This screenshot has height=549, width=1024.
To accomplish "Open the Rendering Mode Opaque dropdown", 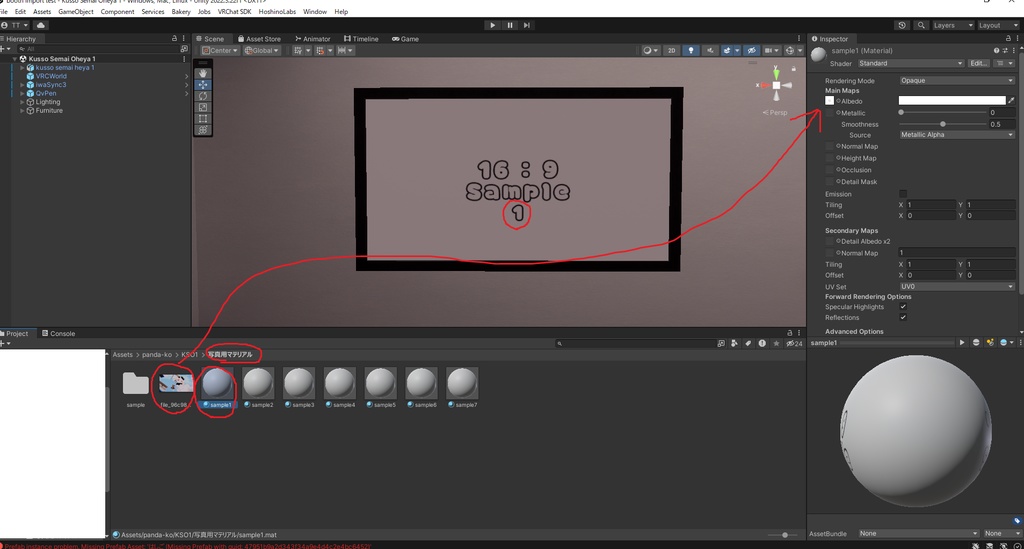I will 957,80.
